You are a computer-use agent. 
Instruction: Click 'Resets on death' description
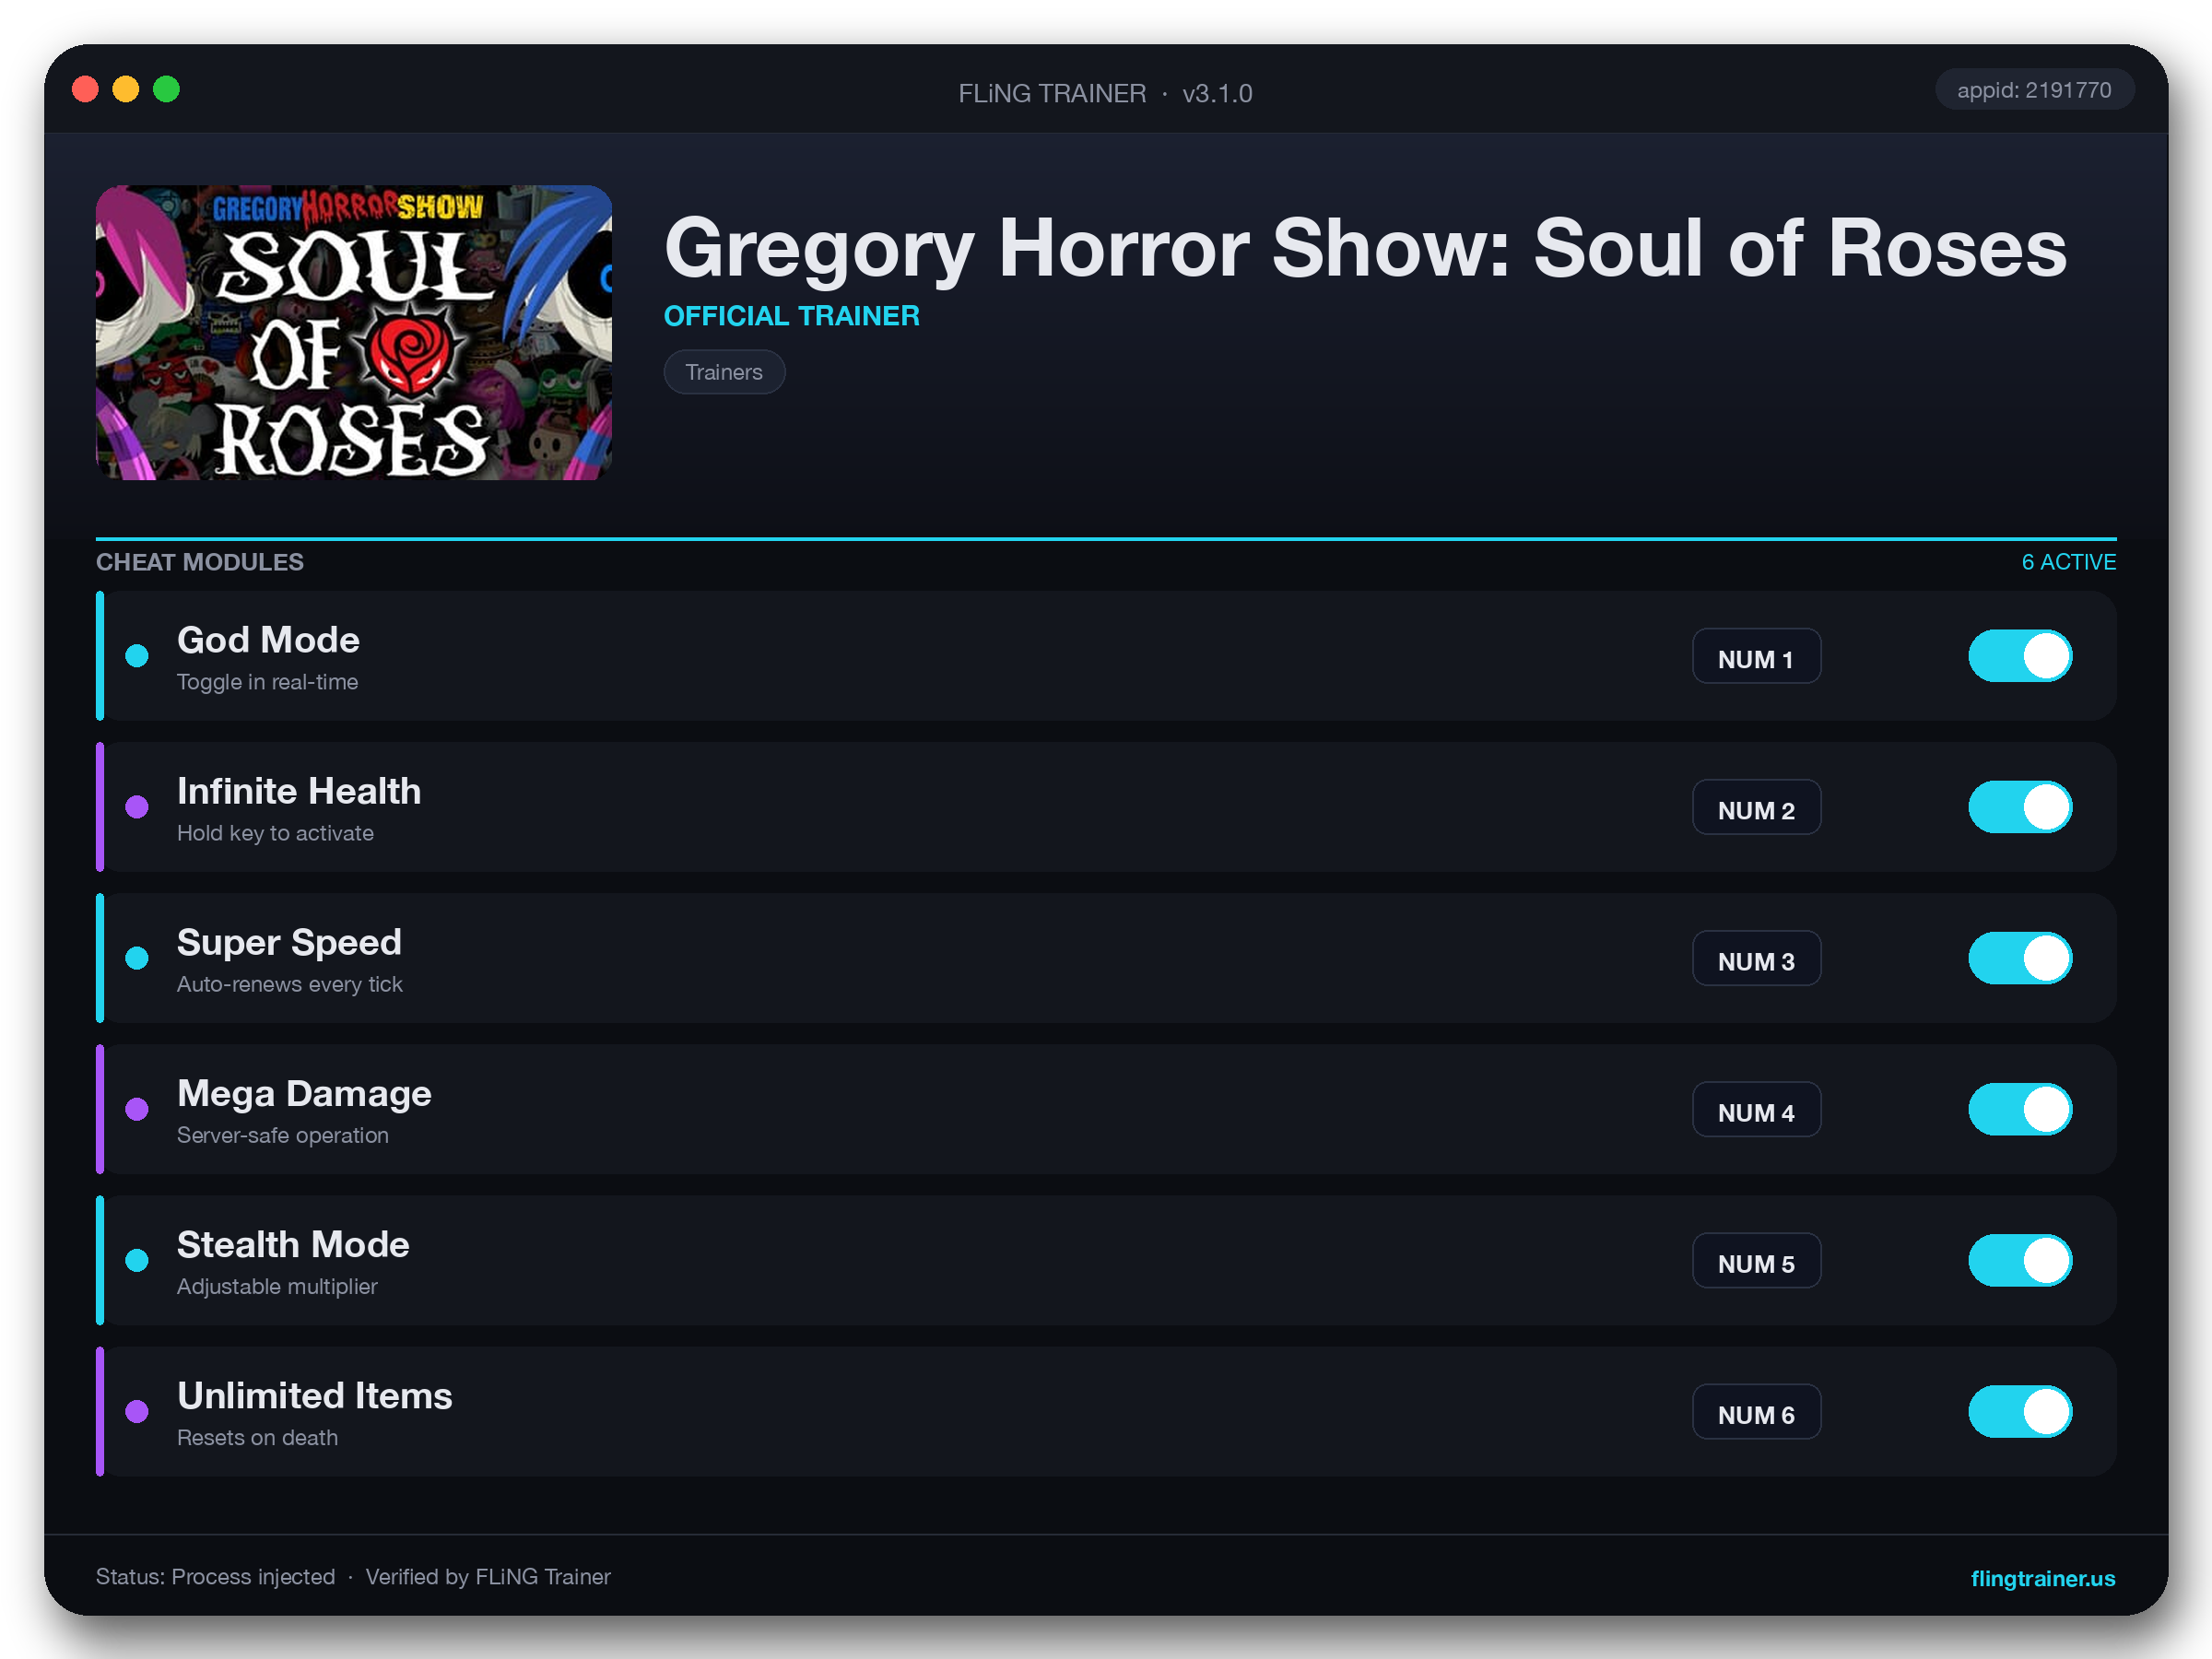257,1437
